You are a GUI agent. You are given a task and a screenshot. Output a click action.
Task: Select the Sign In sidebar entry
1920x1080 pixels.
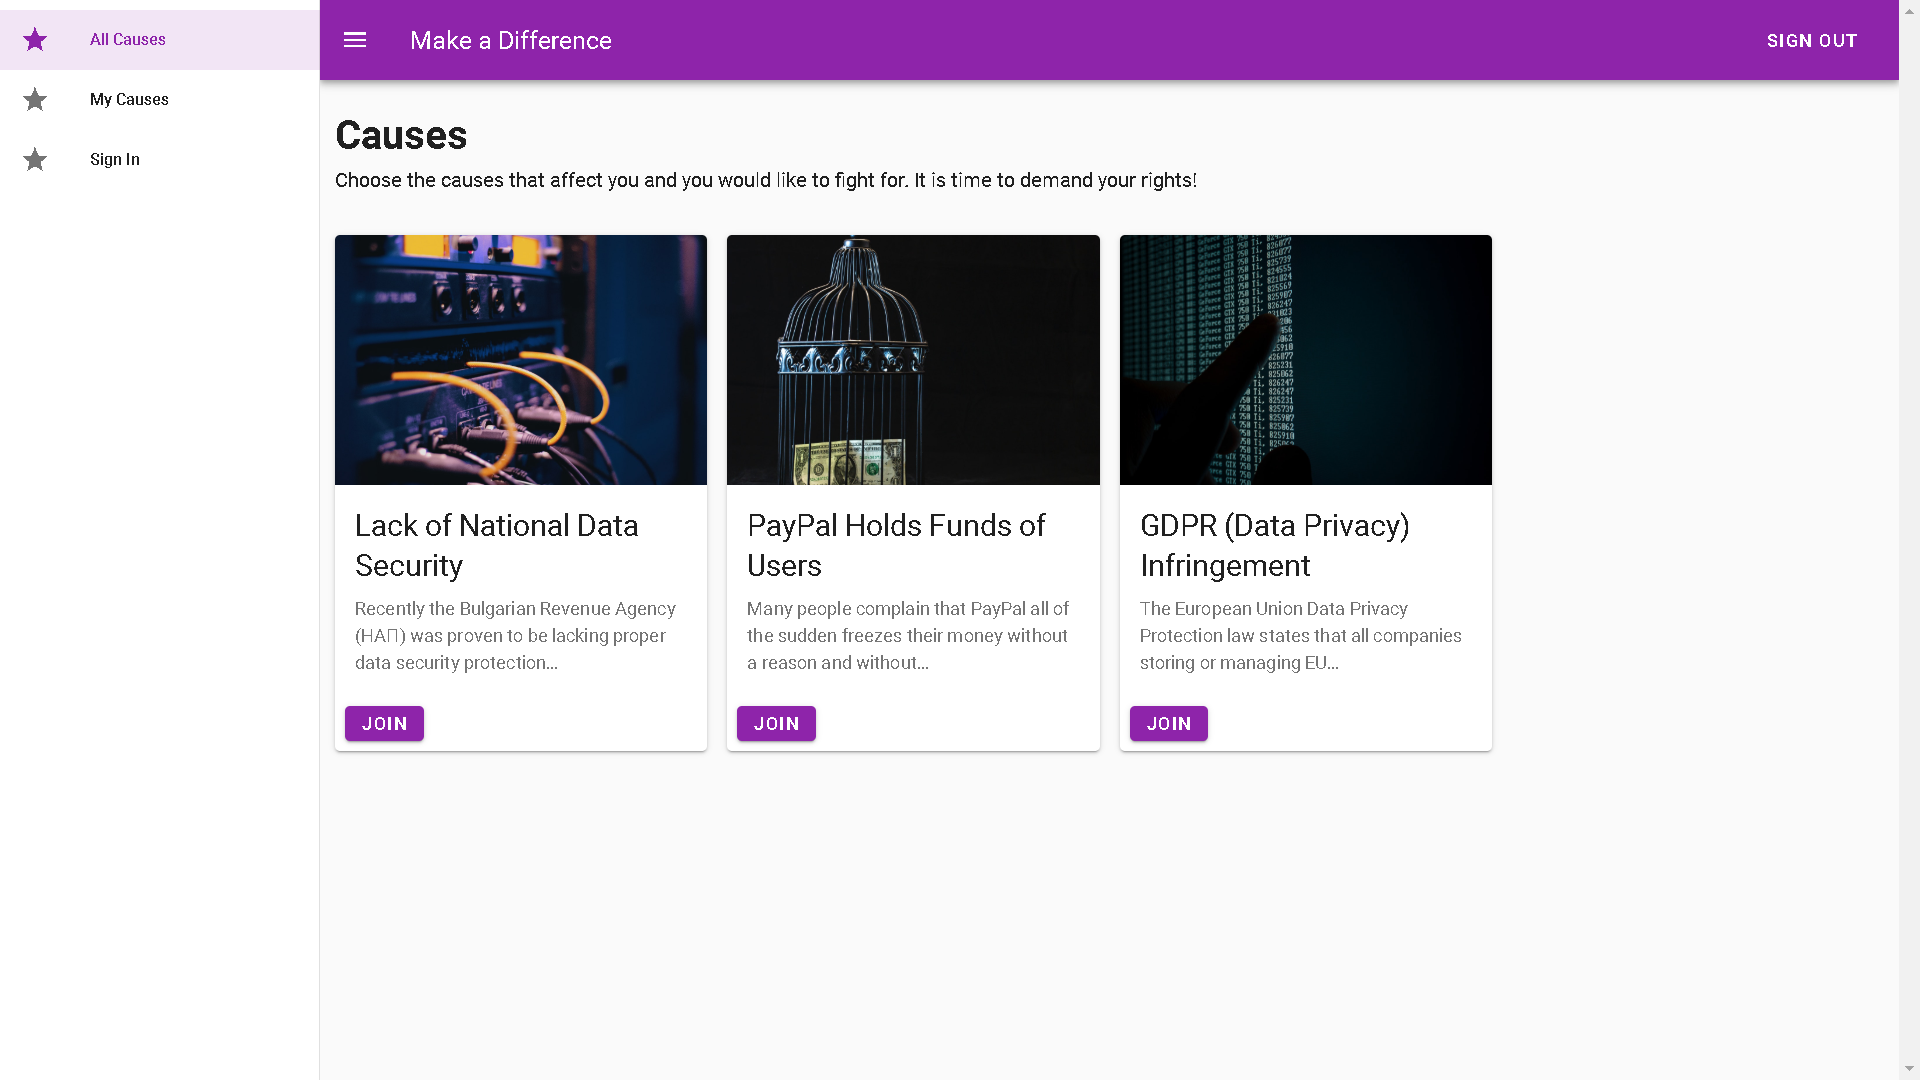115,160
